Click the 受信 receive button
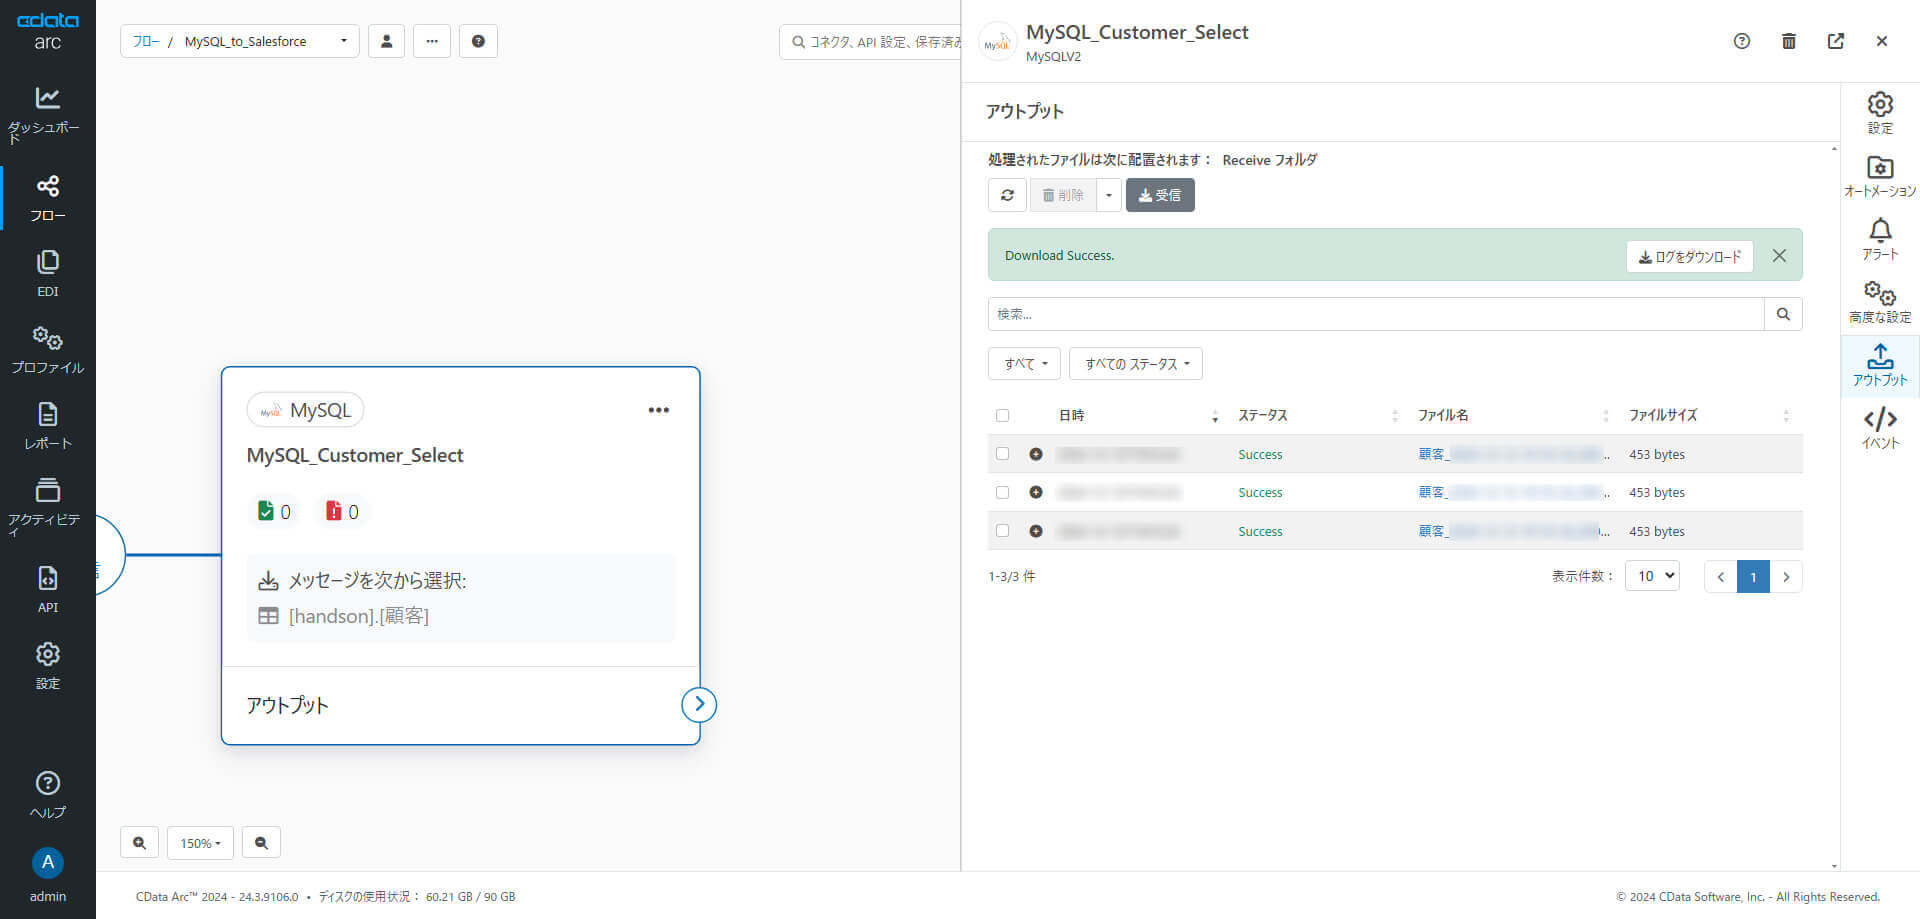 [x=1160, y=195]
